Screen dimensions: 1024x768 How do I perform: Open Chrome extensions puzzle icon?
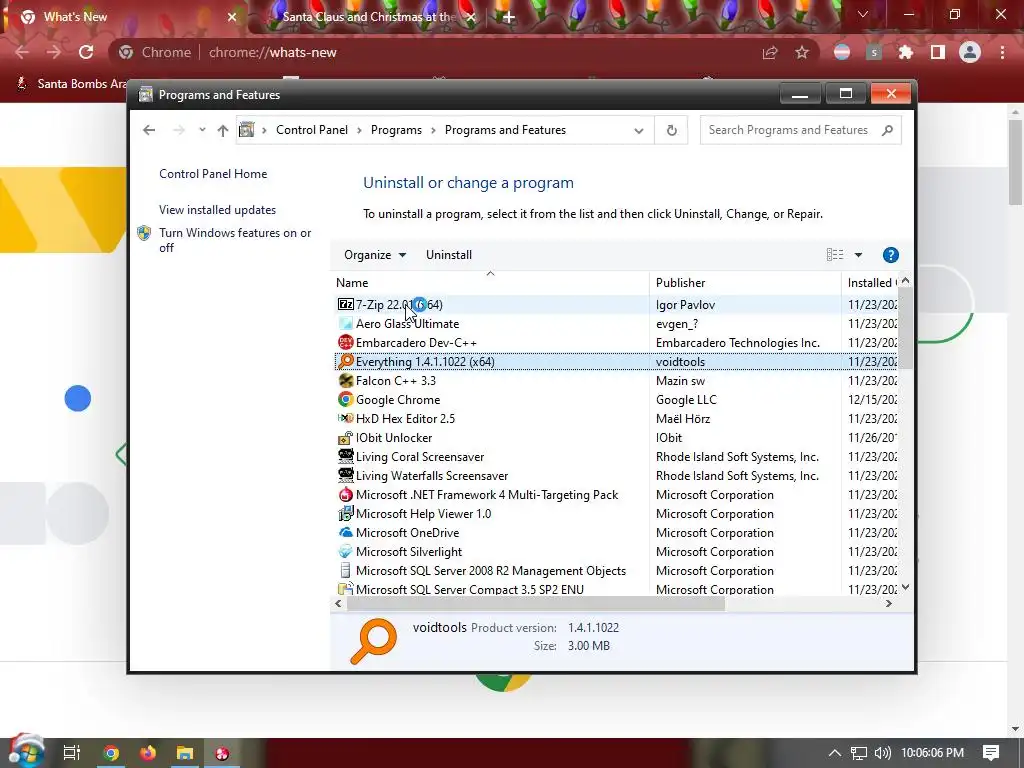905,52
